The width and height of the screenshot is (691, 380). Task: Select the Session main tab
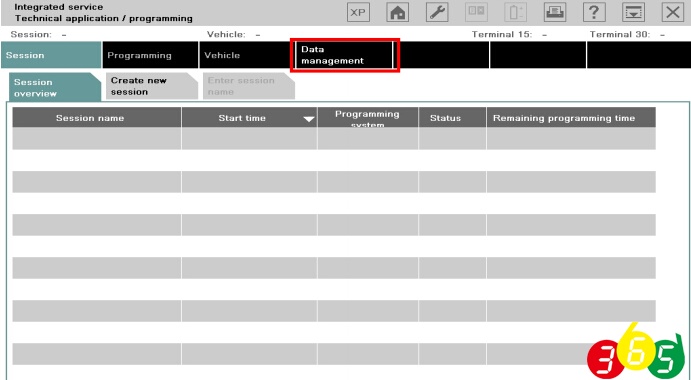point(51,55)
